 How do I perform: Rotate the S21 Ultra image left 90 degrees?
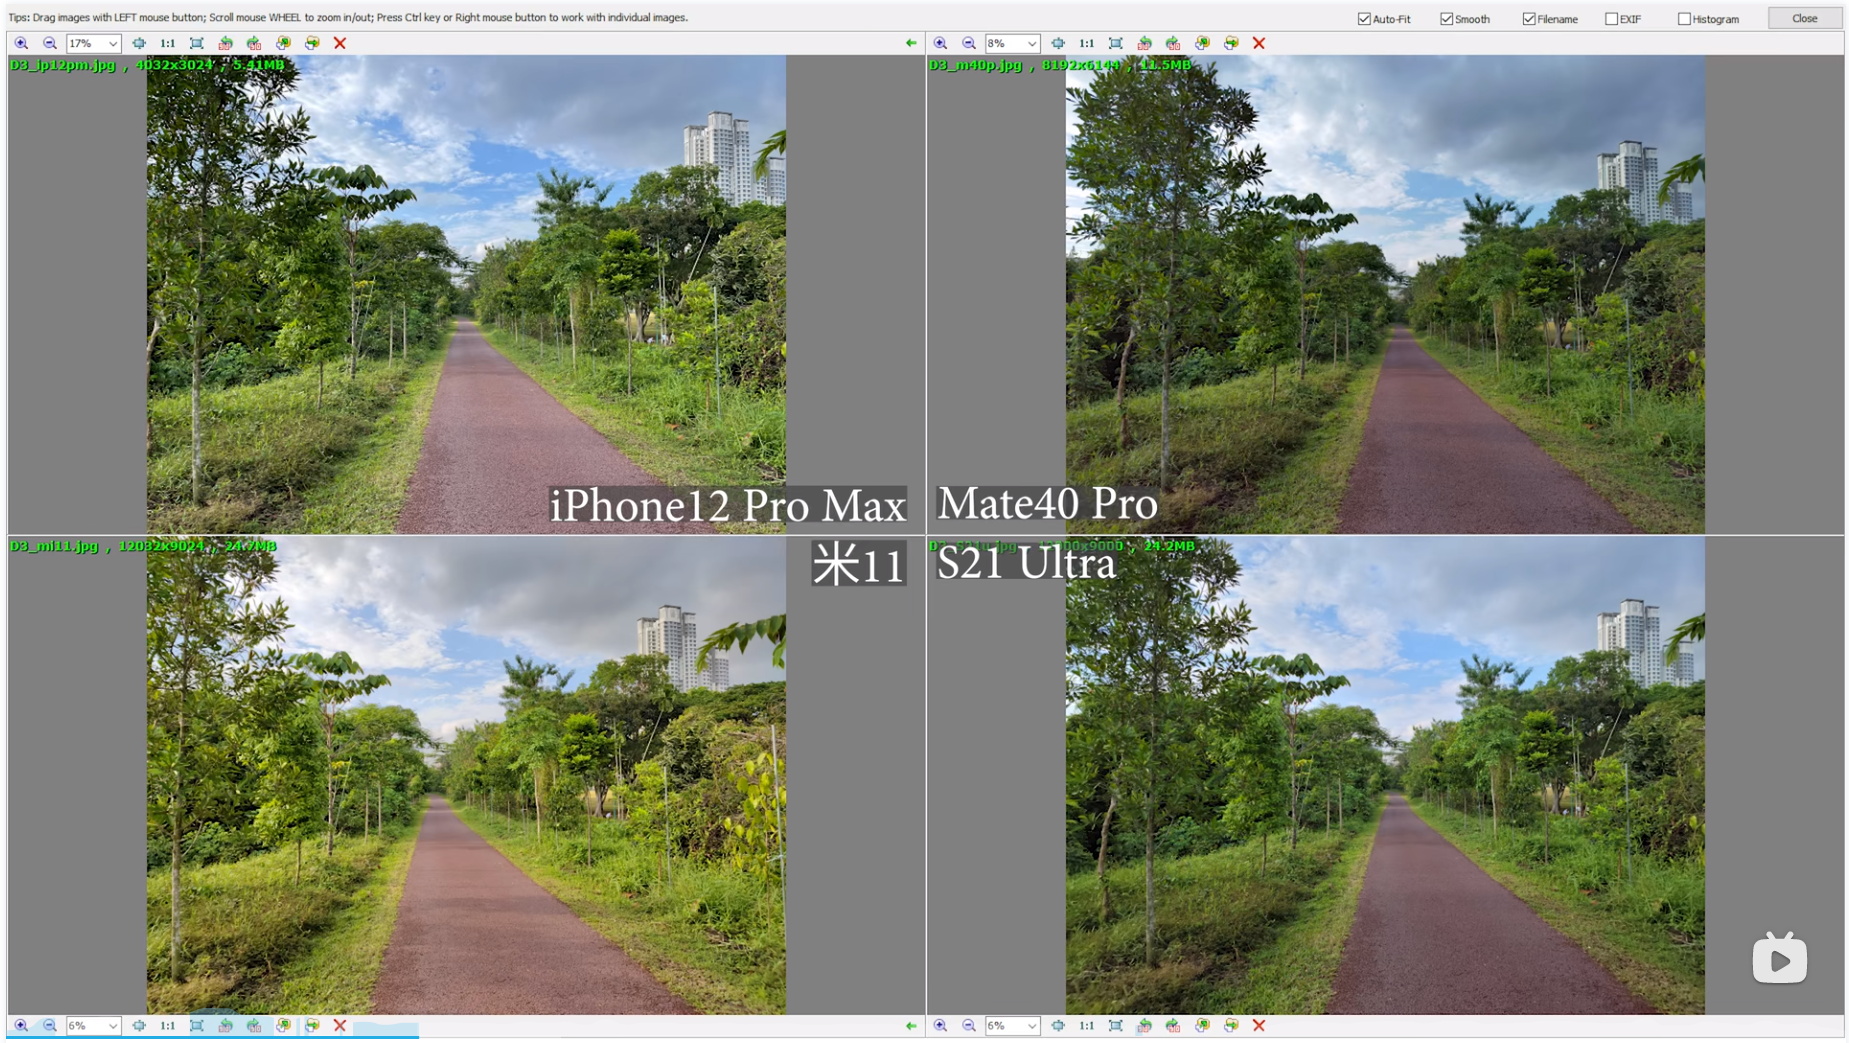coord(1145,1026)
